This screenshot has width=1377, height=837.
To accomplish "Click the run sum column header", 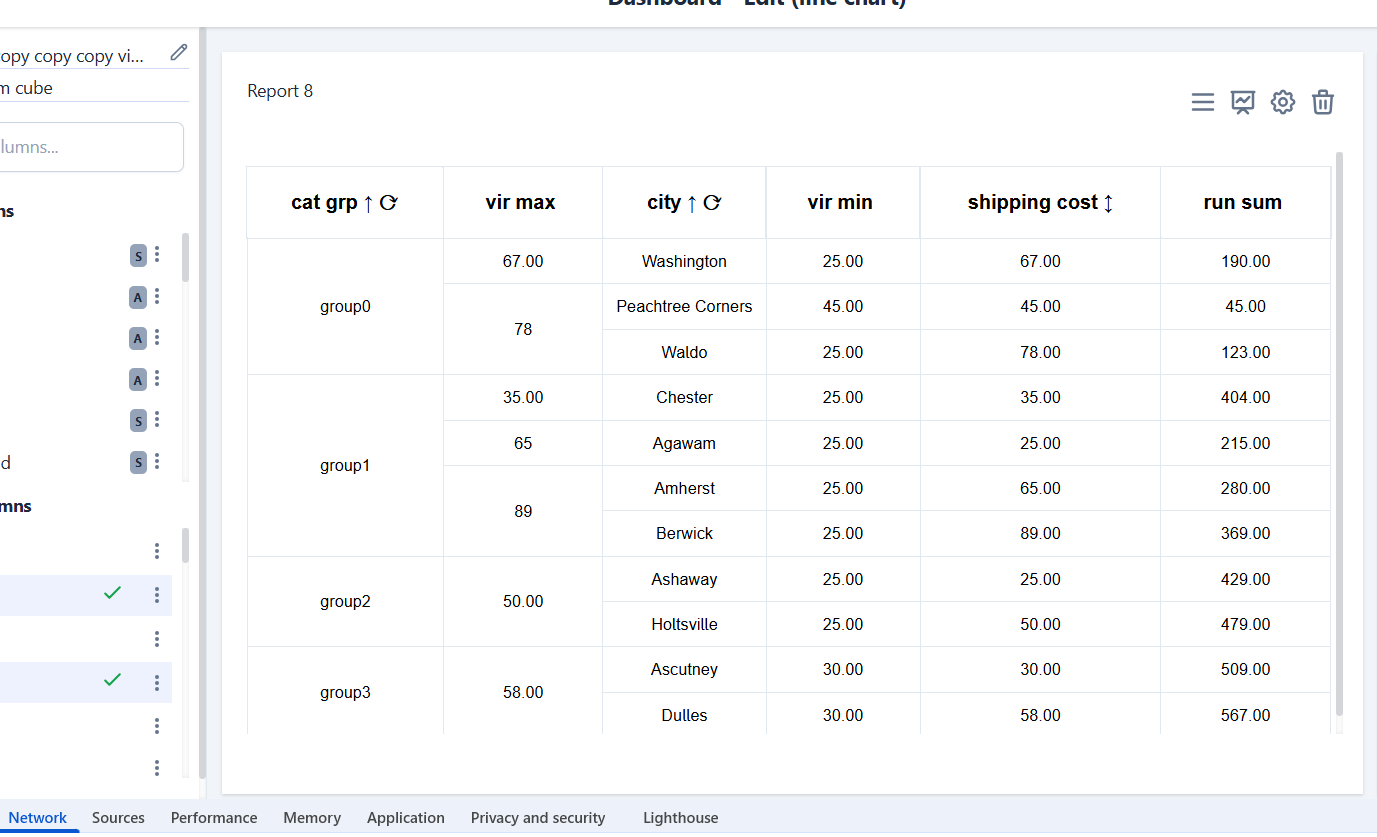I will coord(1242,203).
